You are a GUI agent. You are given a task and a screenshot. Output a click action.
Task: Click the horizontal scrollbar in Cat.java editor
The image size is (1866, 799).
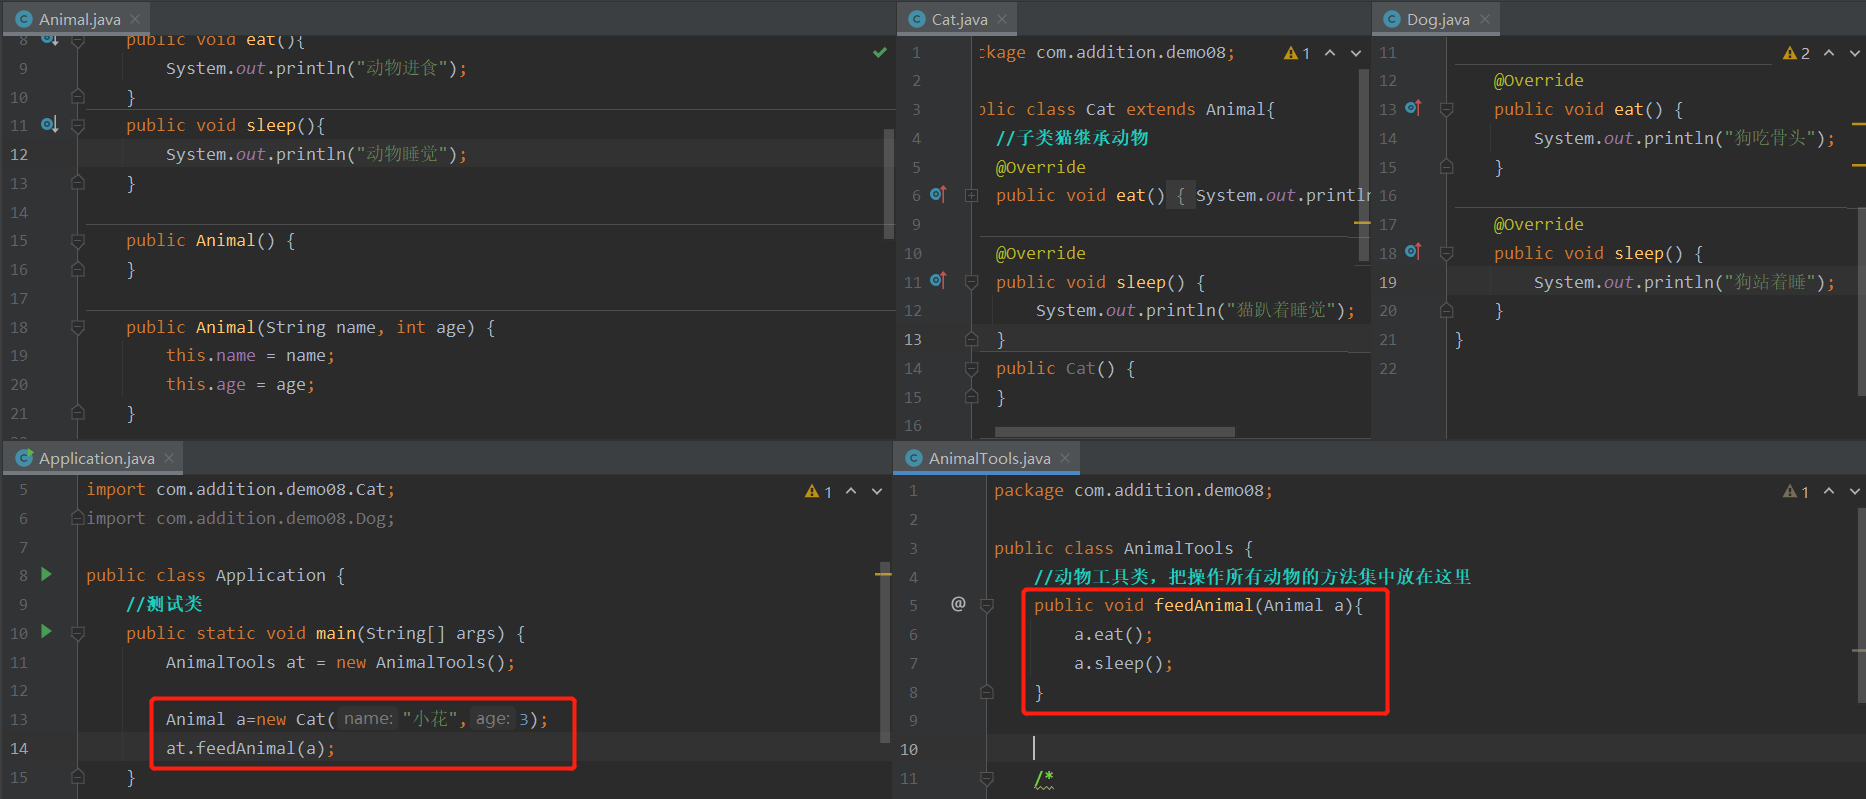point(1115,432)
